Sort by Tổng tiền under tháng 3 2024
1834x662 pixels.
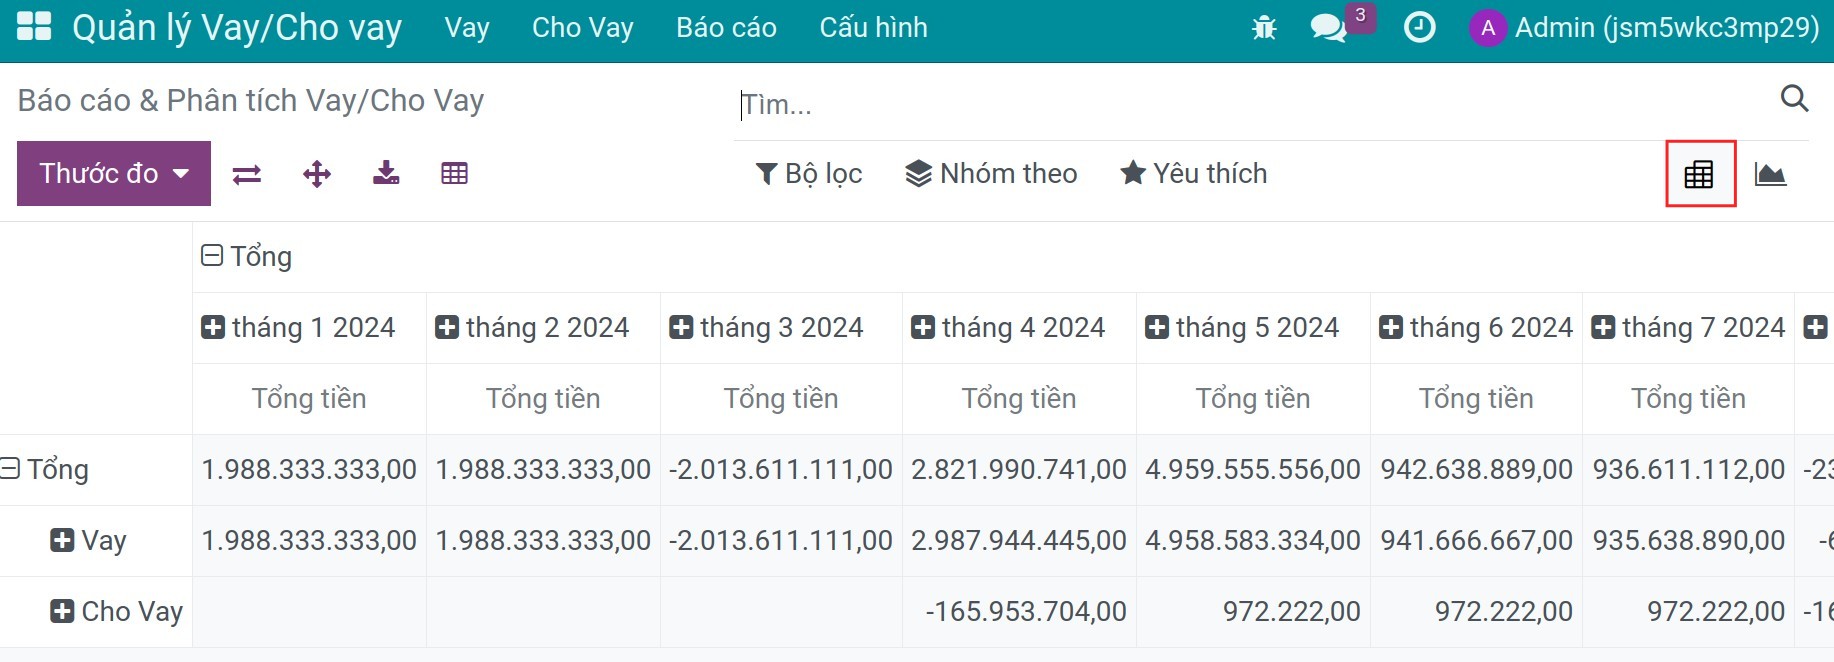[781, 399]
